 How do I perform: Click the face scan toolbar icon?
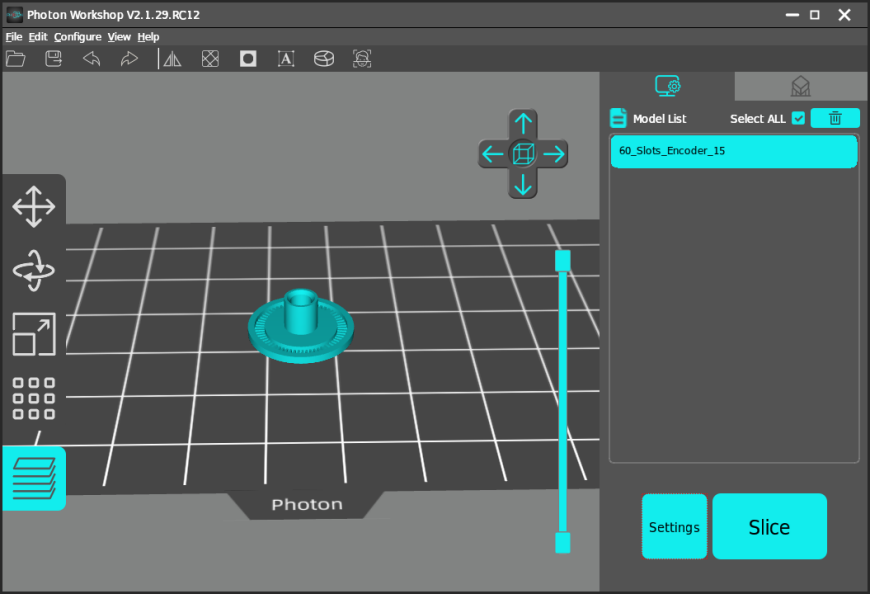click(362, 59)
